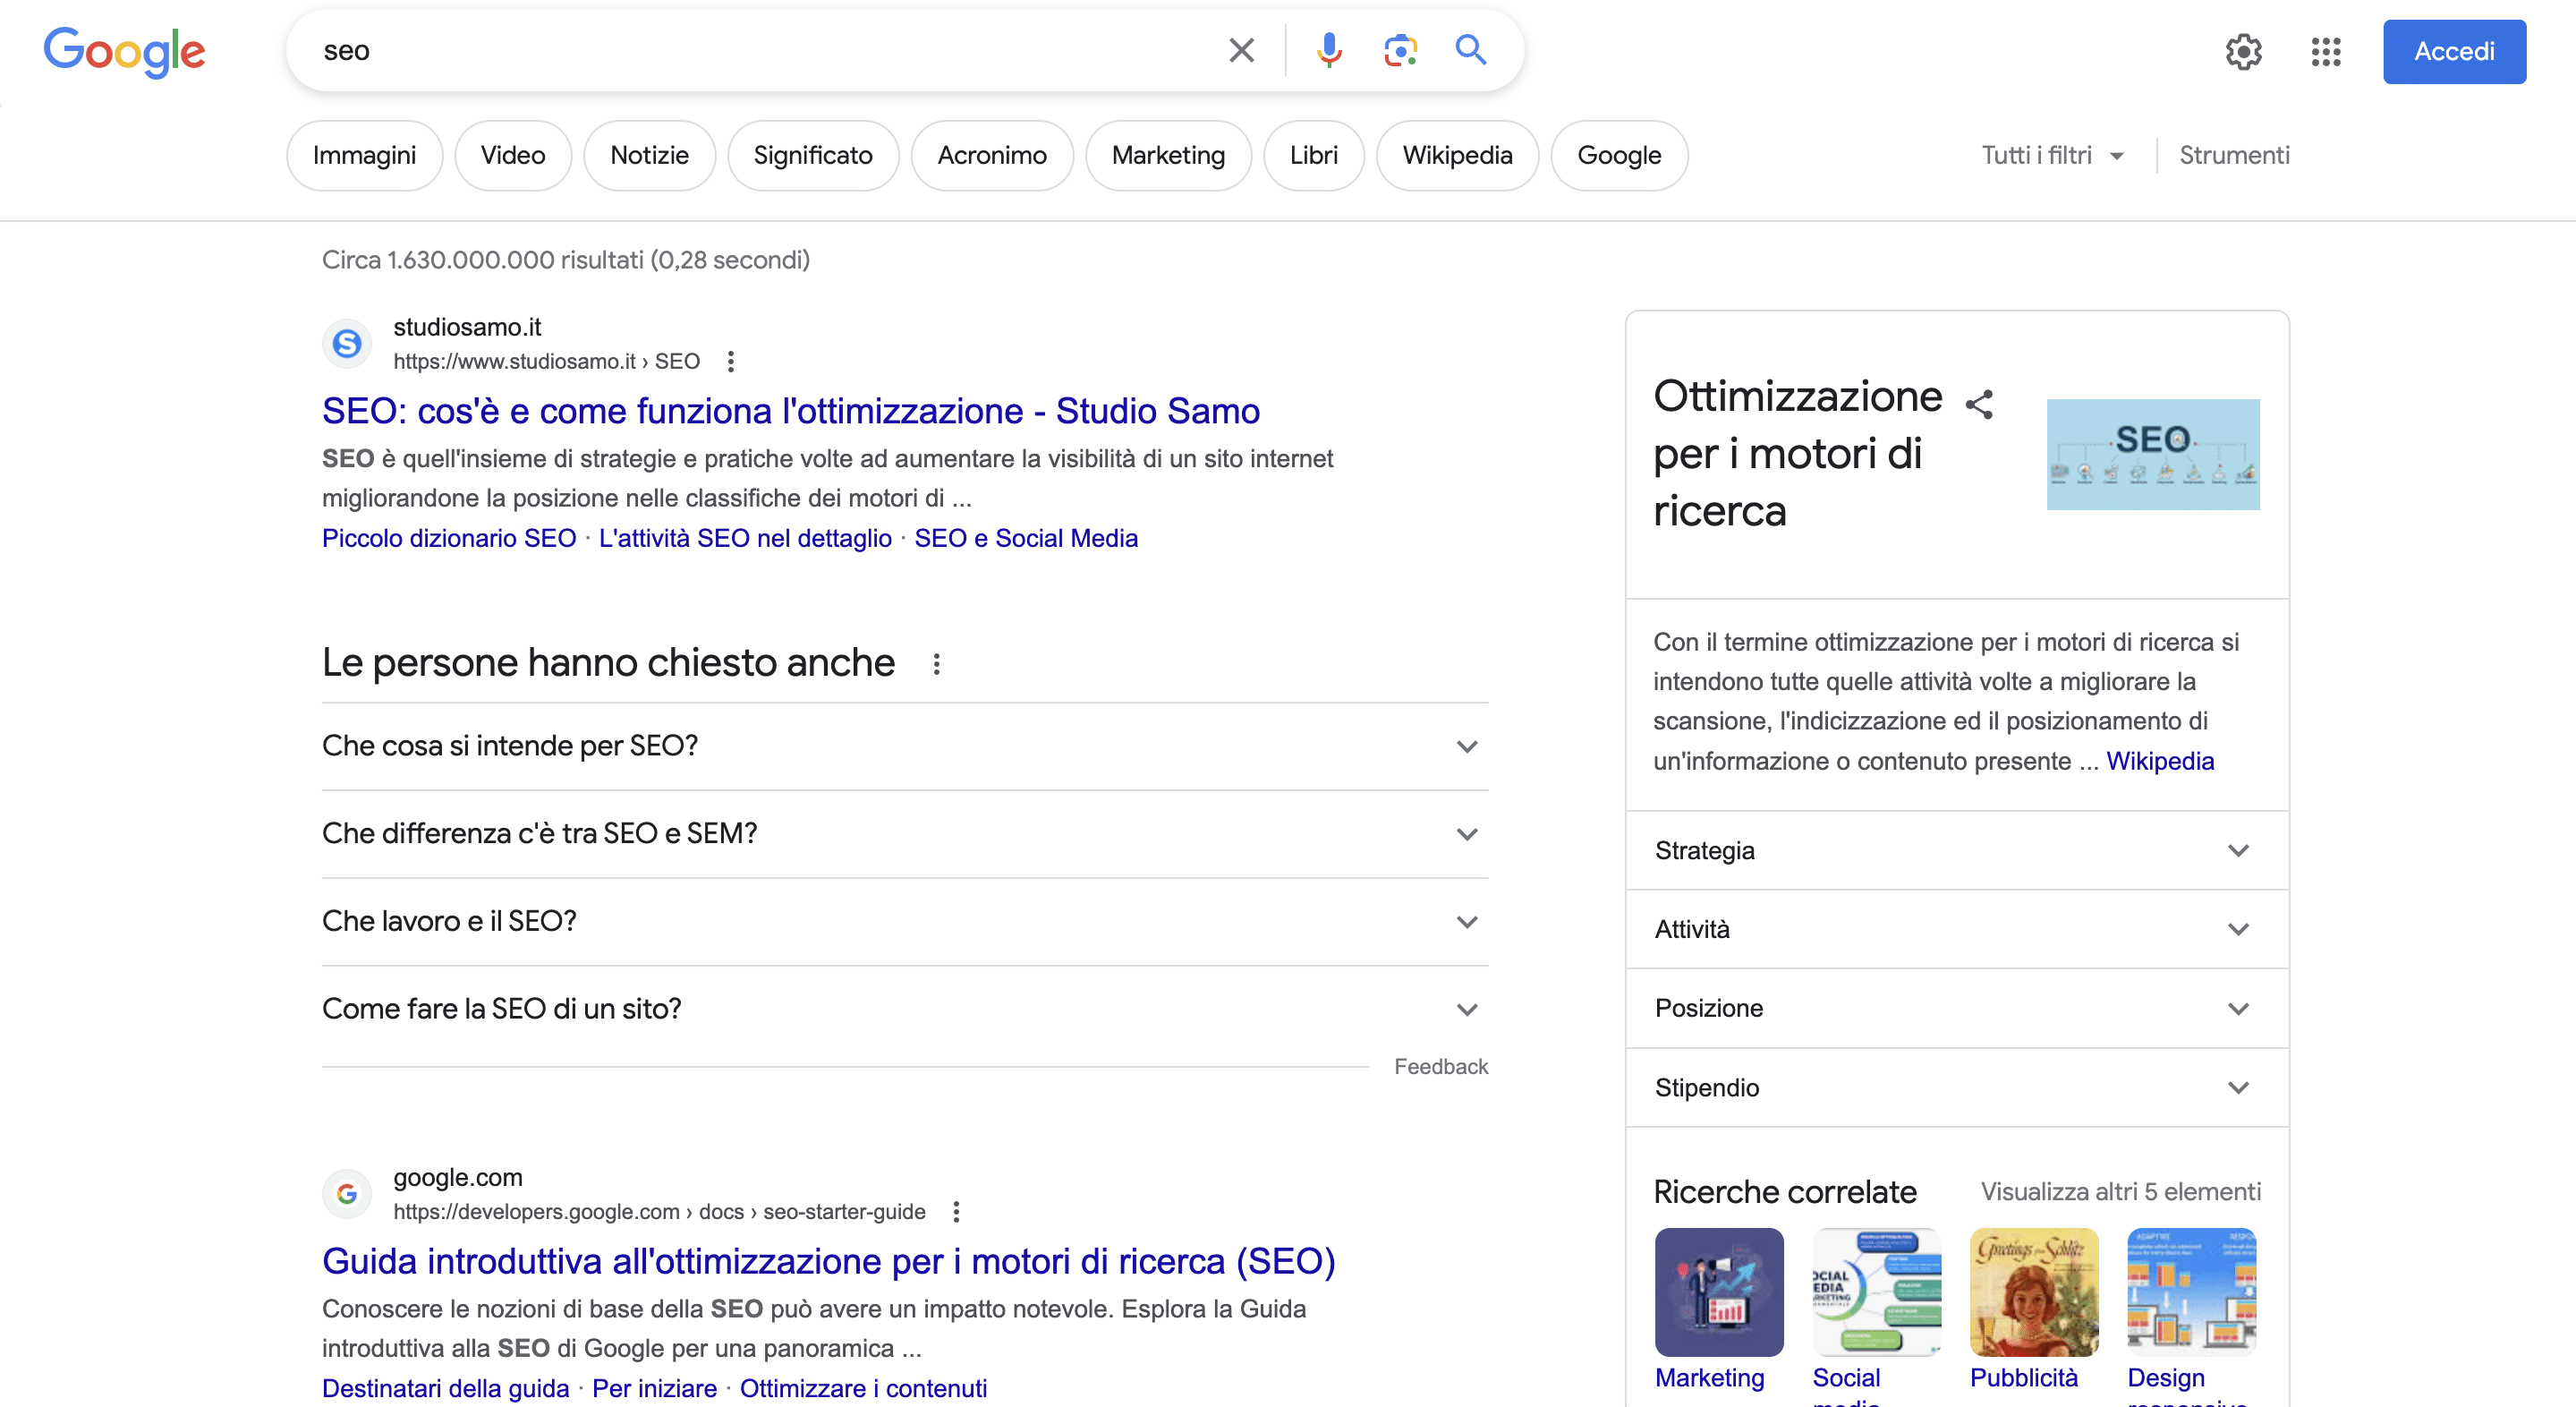Viewport: 2576px width, 1407px height.
Task: Open settings gear icon
Action: [2243, 52]
